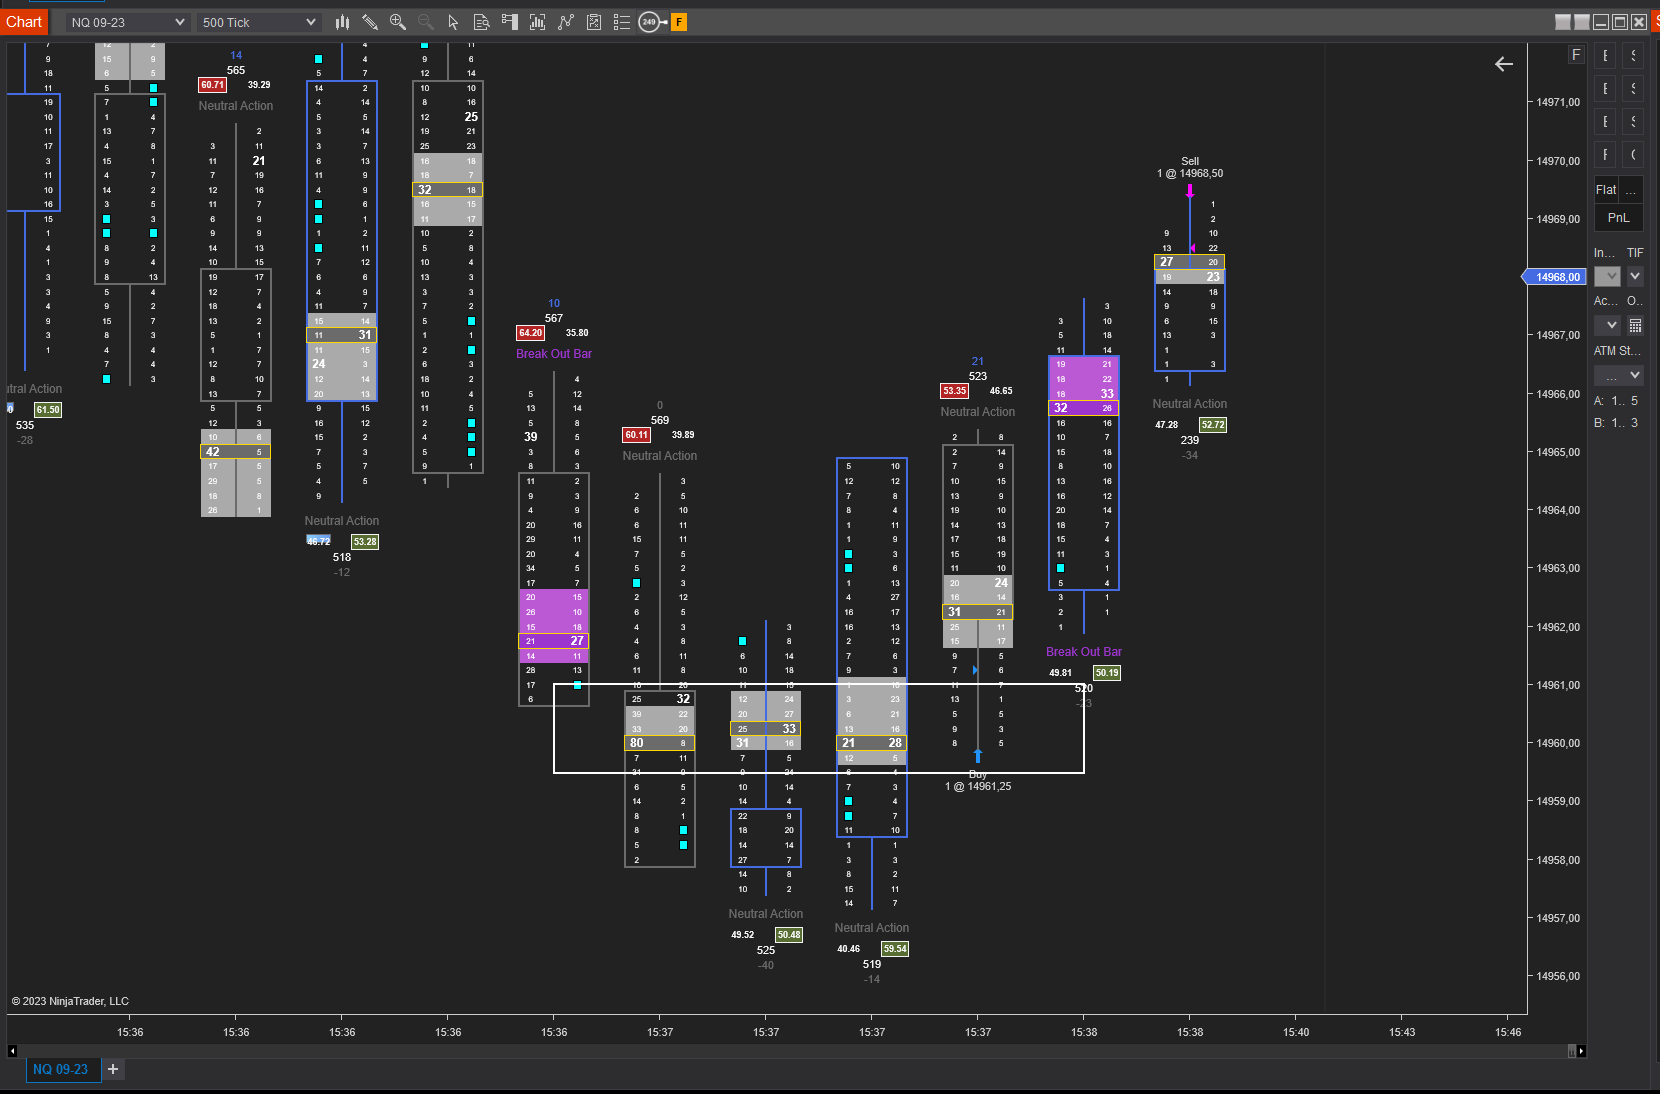Choose the cursor pointer tool
Screen dimensions: 1660x1094
[454, 22]
